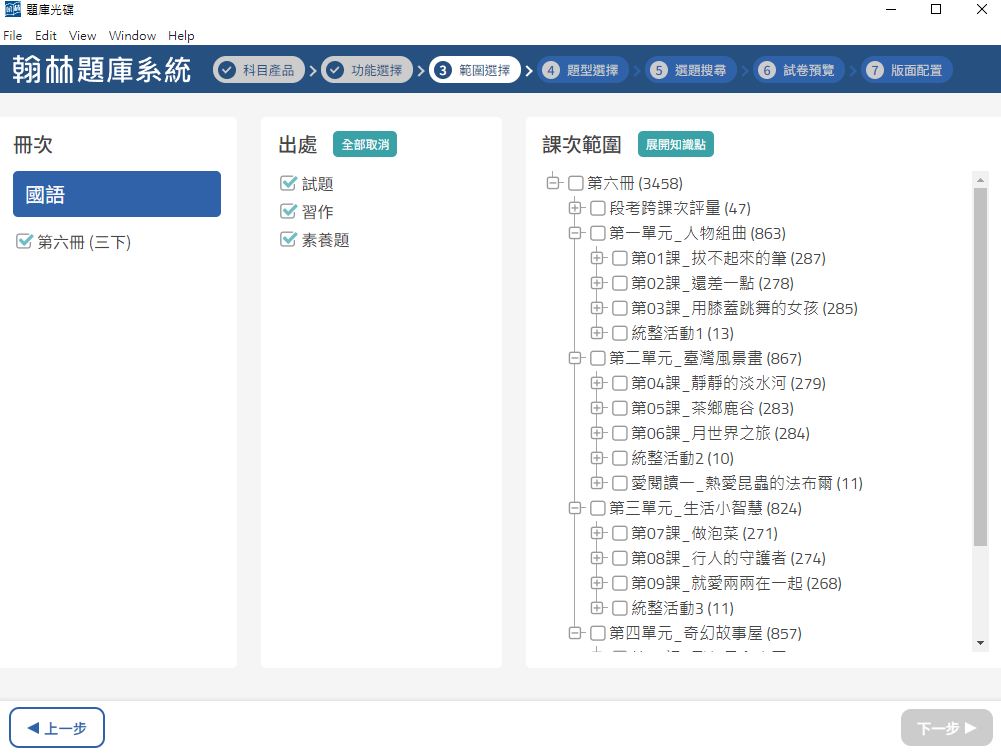The image size is (1001, 754).
Task: Click the step 7 版面配置 number icon
Action: pos(875,70)
